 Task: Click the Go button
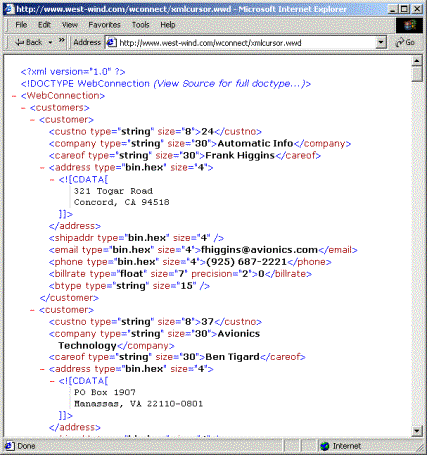pos(405,42)
